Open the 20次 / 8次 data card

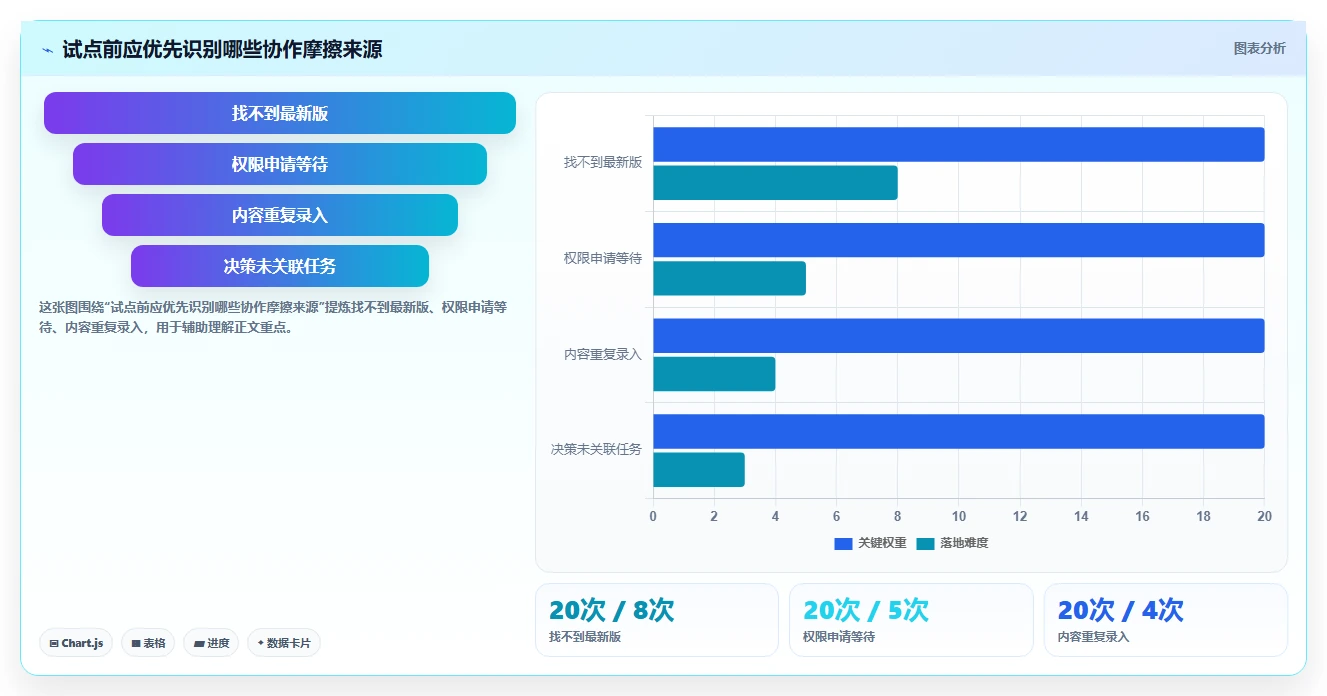click(x=657, y=620)
